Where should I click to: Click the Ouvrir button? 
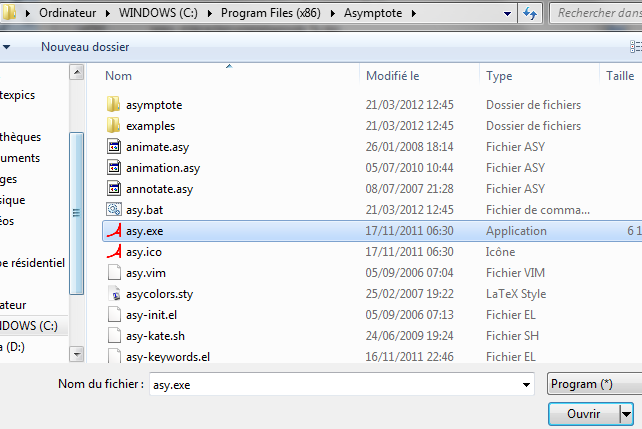[x=584, y=414]
